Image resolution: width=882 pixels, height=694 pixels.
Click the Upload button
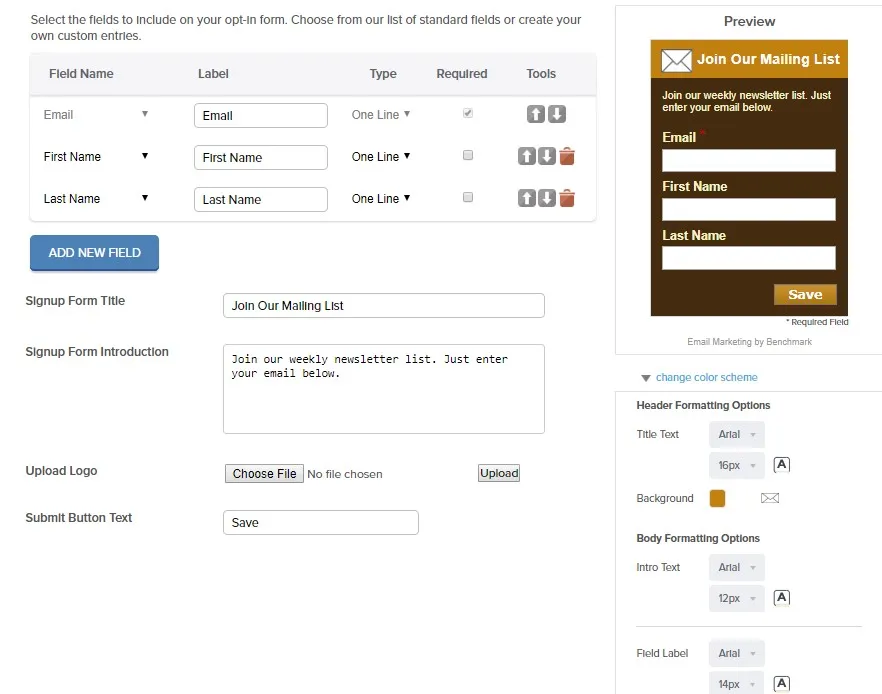tap(499, 473)
